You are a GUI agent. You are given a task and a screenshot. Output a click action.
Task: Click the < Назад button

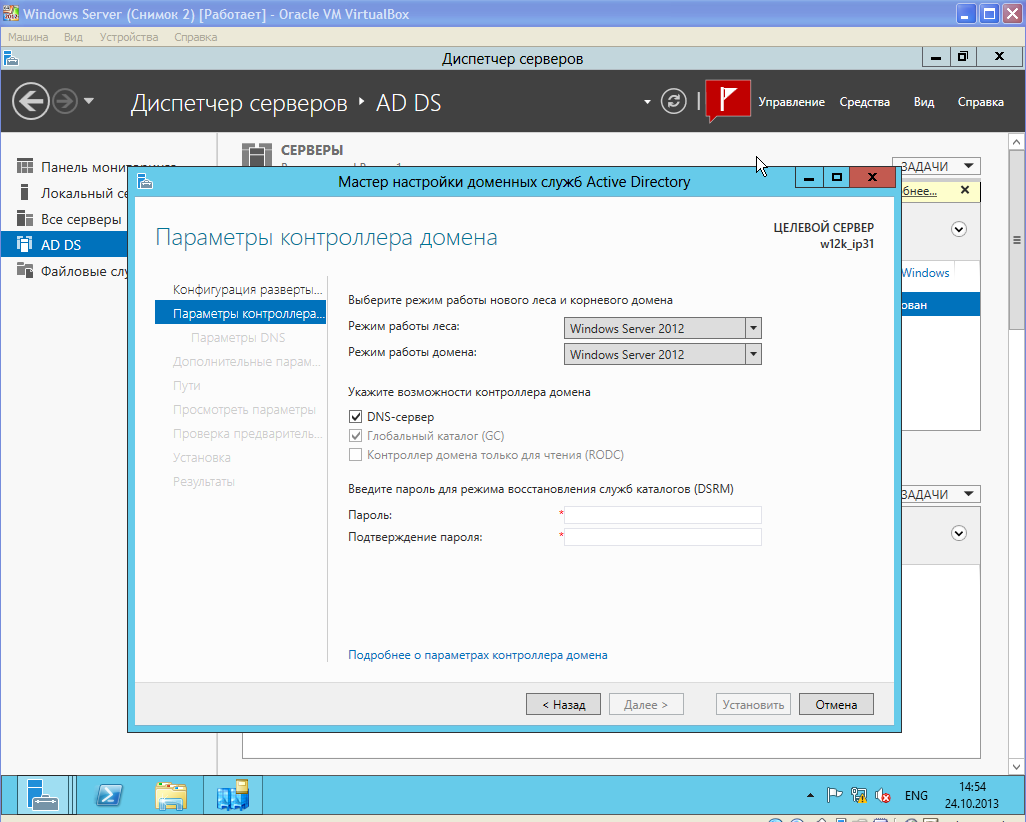point(563,704)
